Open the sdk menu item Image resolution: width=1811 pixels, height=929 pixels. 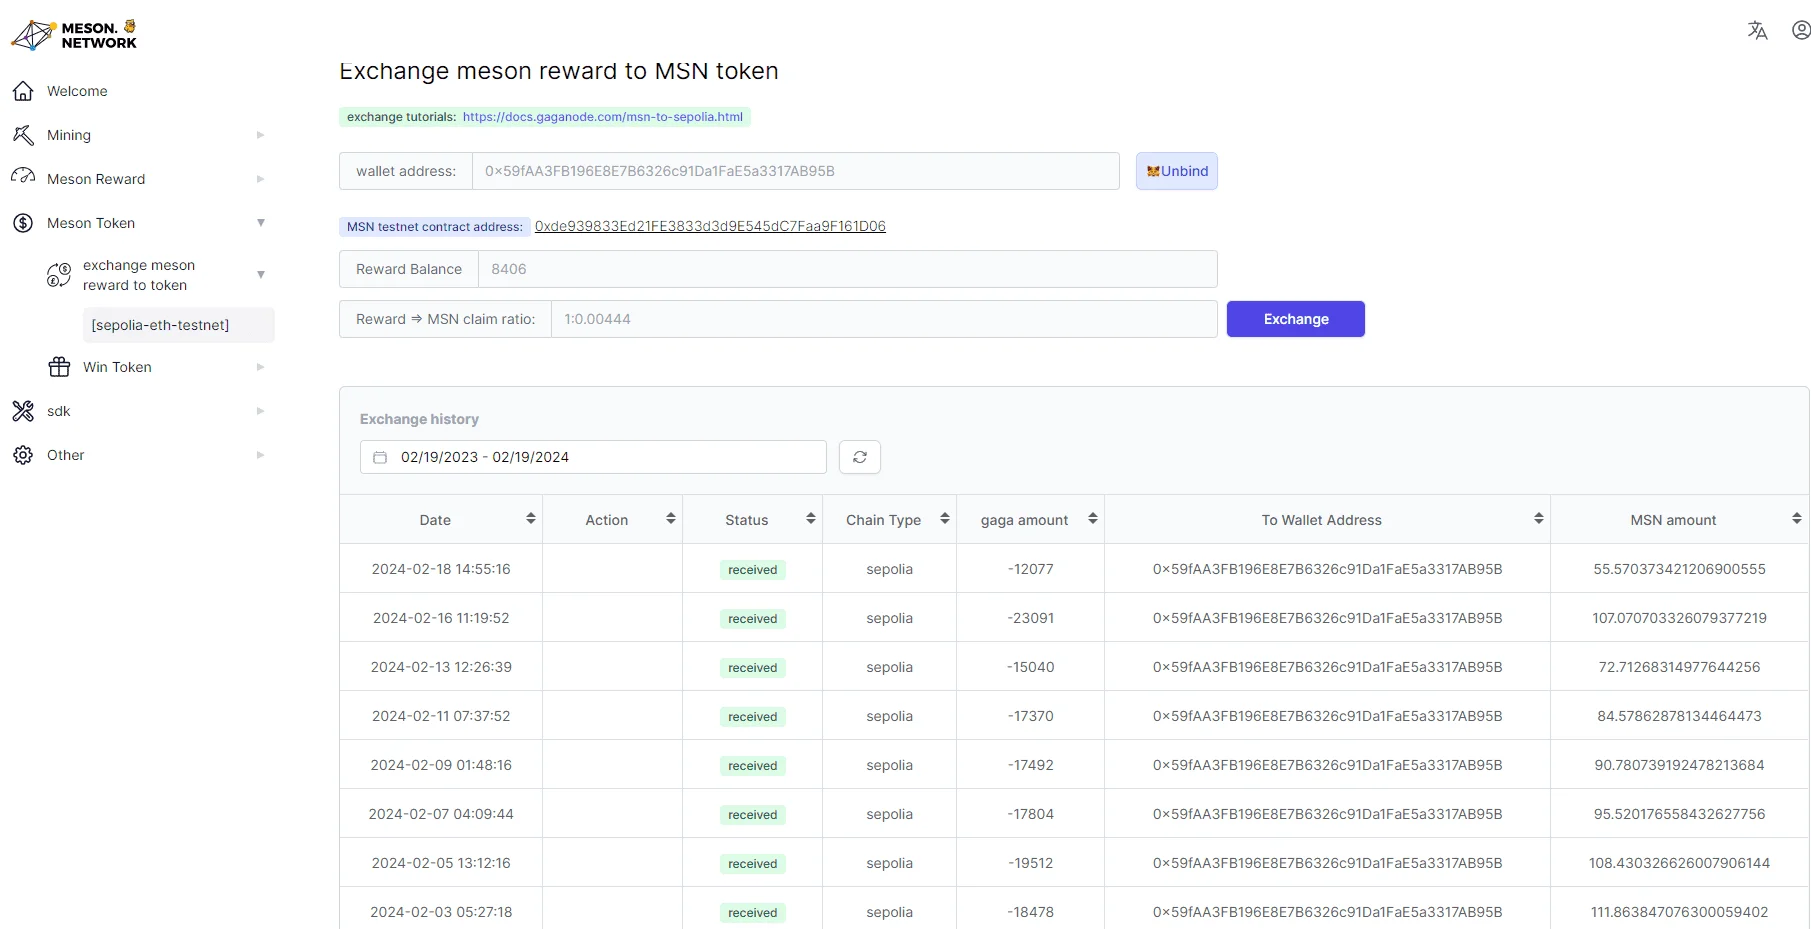[x=59, y=411]
